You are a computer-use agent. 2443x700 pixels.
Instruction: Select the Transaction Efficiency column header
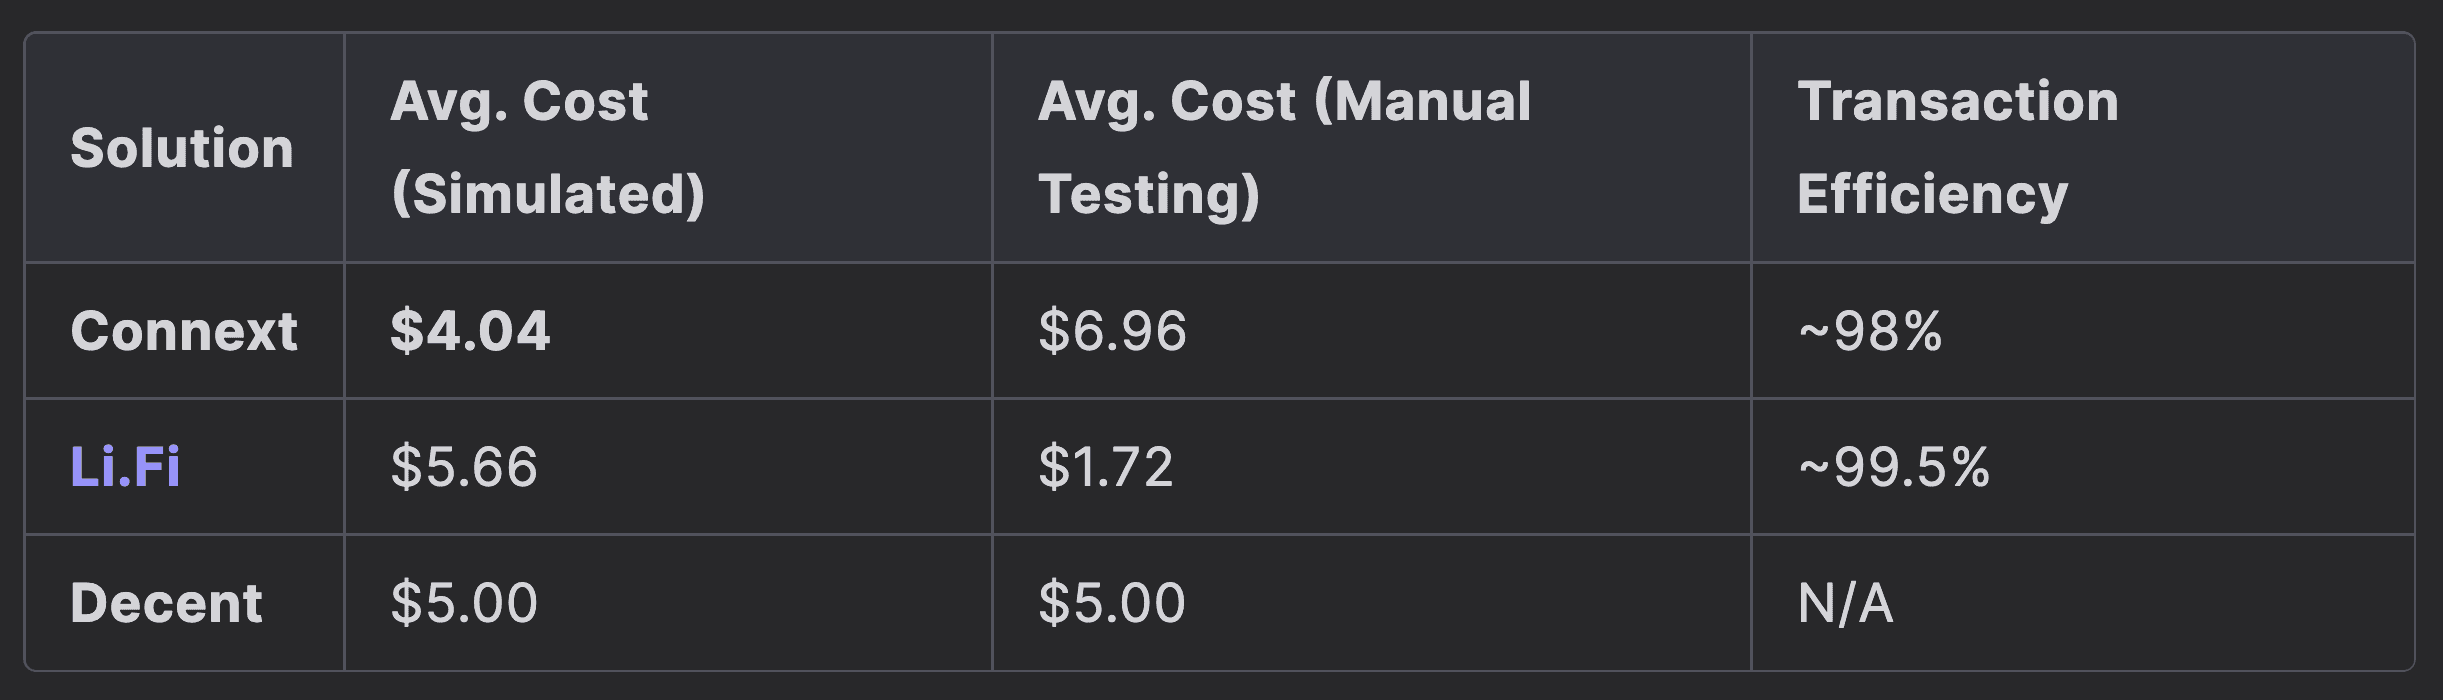pyautogui.click(x=1957, y=147)
